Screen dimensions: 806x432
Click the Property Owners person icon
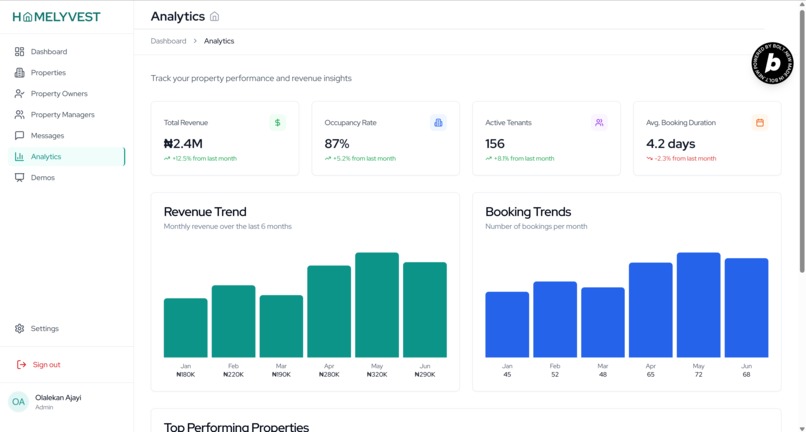(20, 94)
